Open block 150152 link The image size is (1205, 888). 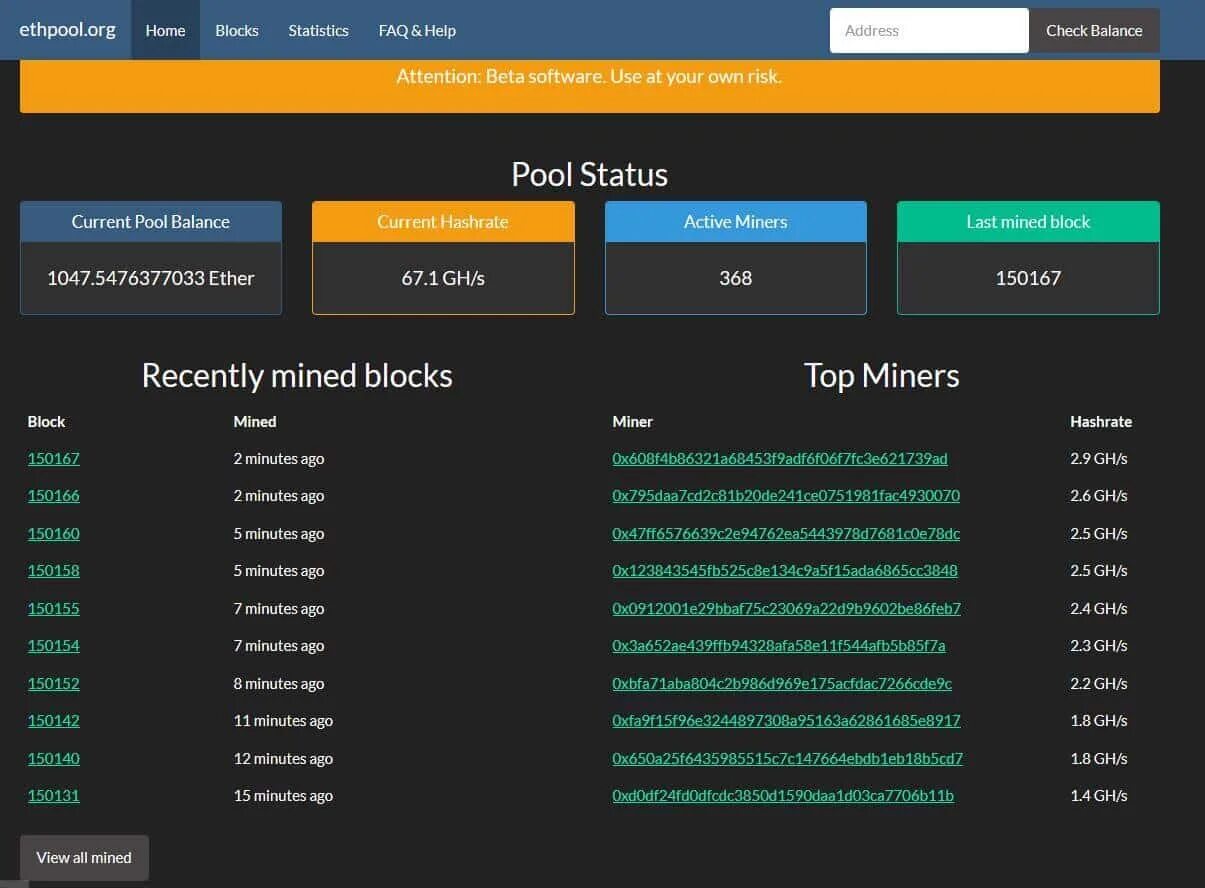click(54, 684)
